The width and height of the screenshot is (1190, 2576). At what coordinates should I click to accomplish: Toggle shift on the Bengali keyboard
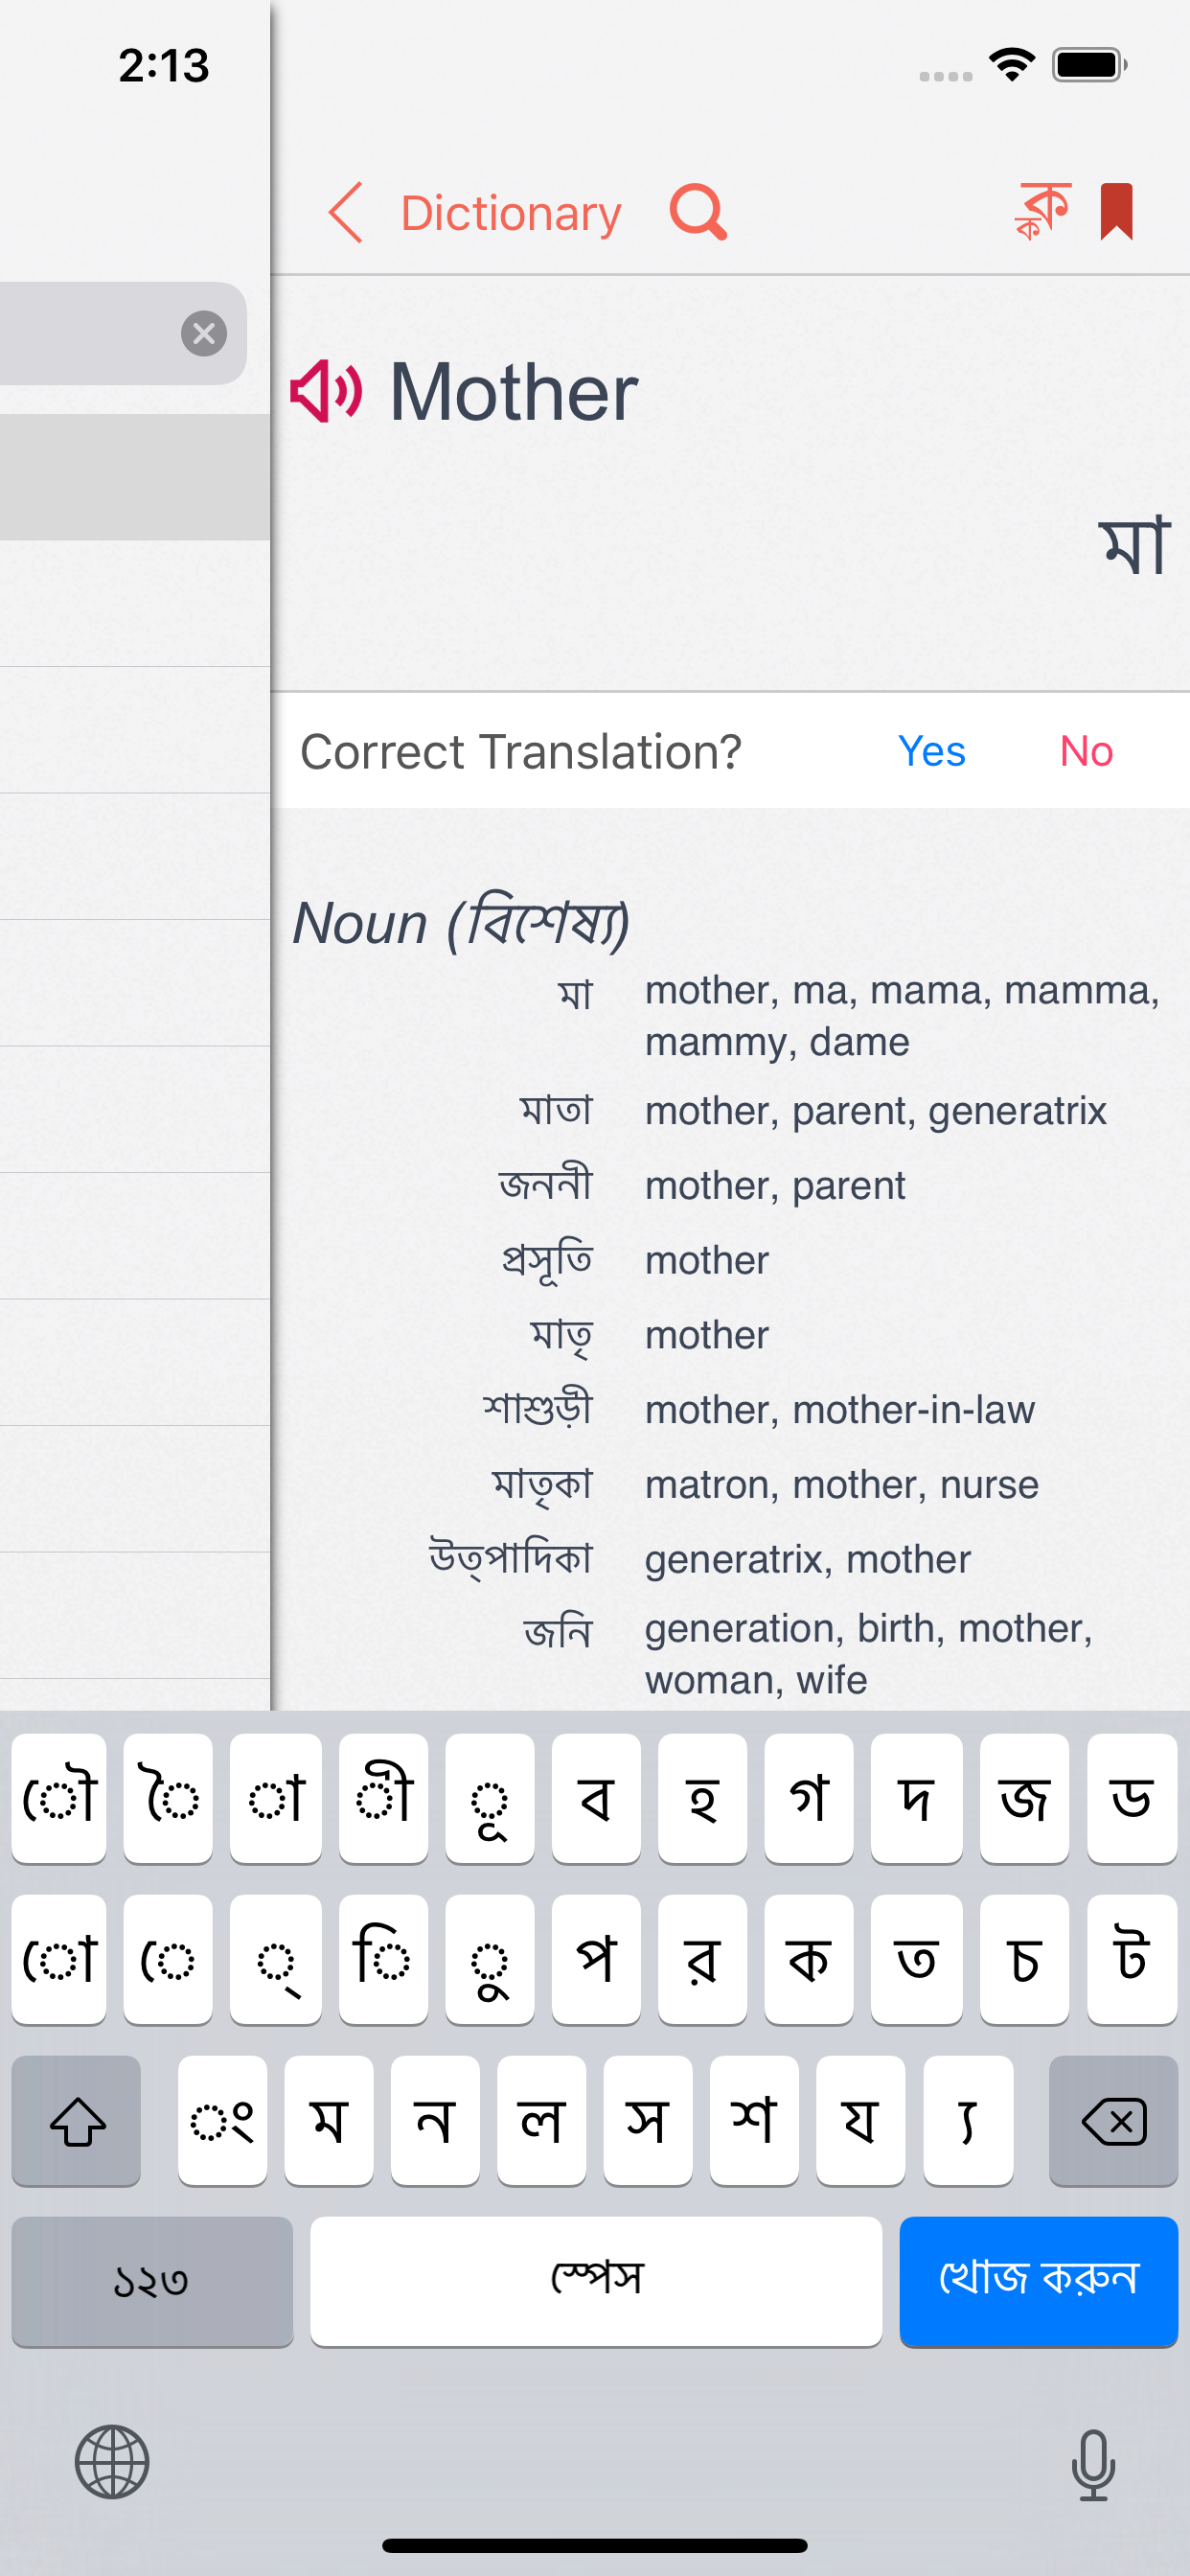(x=76, y=2121)
